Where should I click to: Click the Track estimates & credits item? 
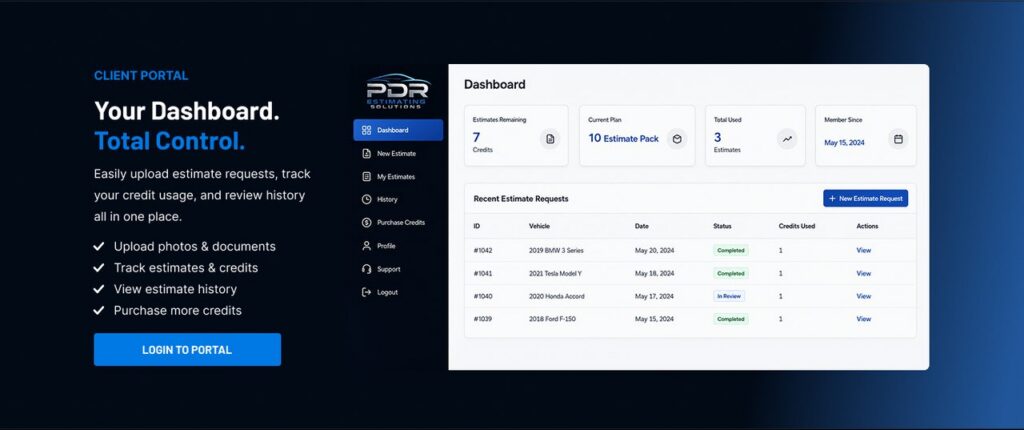[185, 268]
